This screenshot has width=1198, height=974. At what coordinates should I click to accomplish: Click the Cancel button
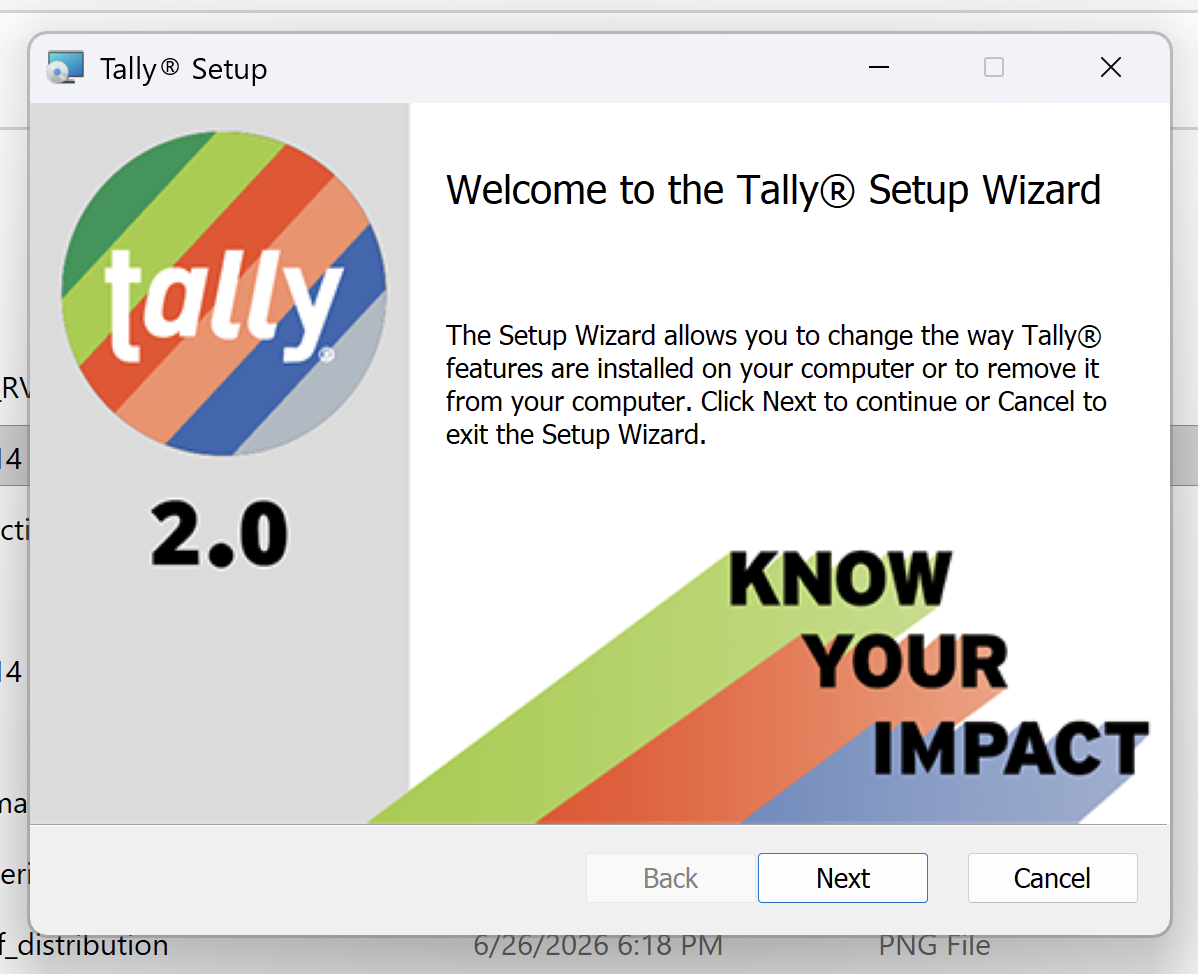1052,878
